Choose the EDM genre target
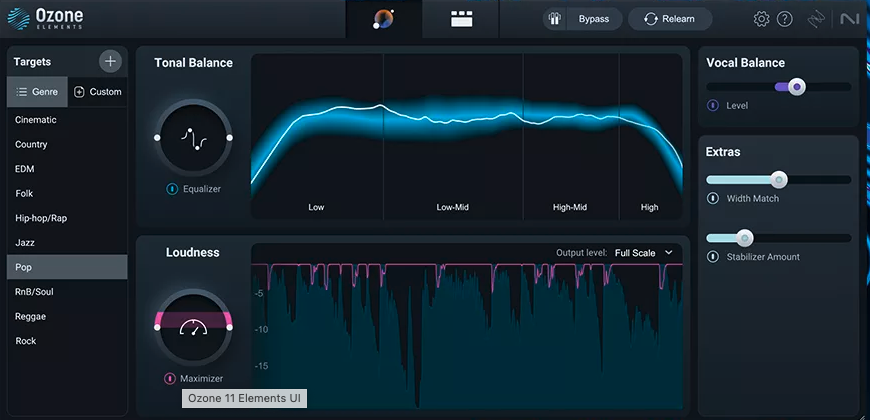 point(67,169)
